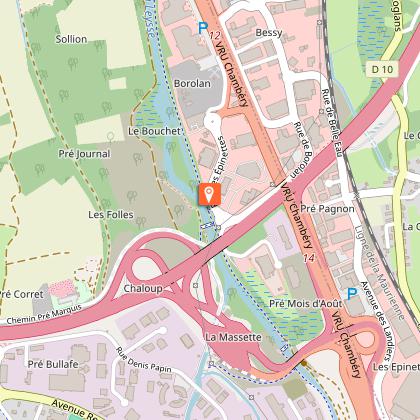Image resolution: width=420 pixels, height=420 pixels.
Task: Select the parking icon near Borolan
Action: (x=203, y=28)
